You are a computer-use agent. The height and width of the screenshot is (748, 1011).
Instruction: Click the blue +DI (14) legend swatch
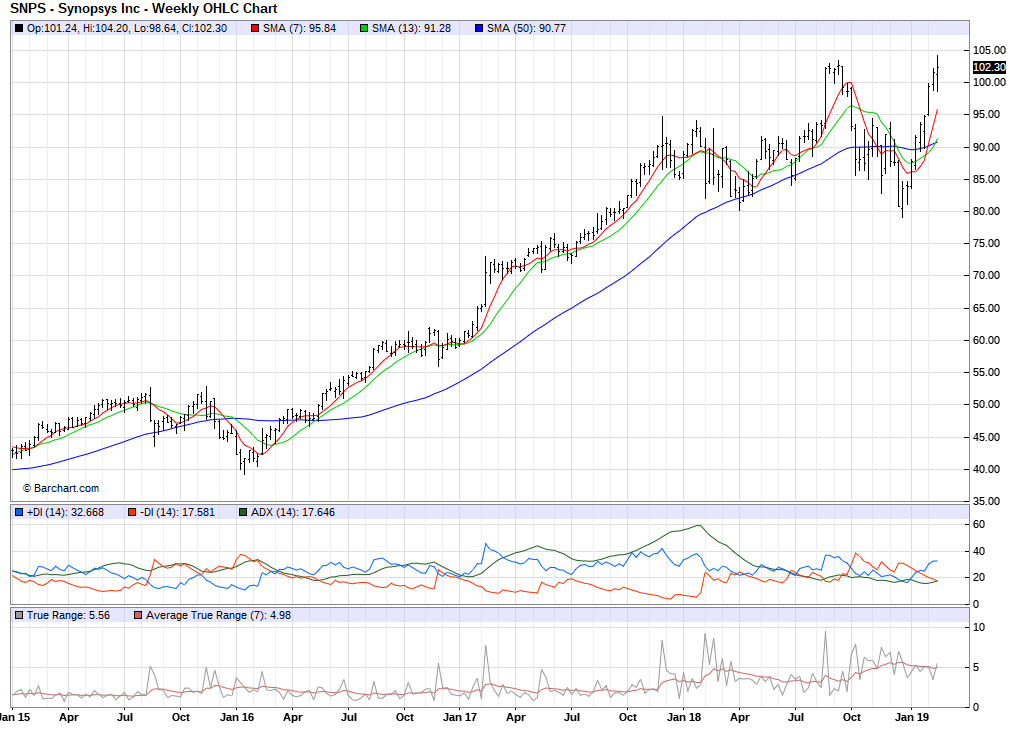[19, 512]
